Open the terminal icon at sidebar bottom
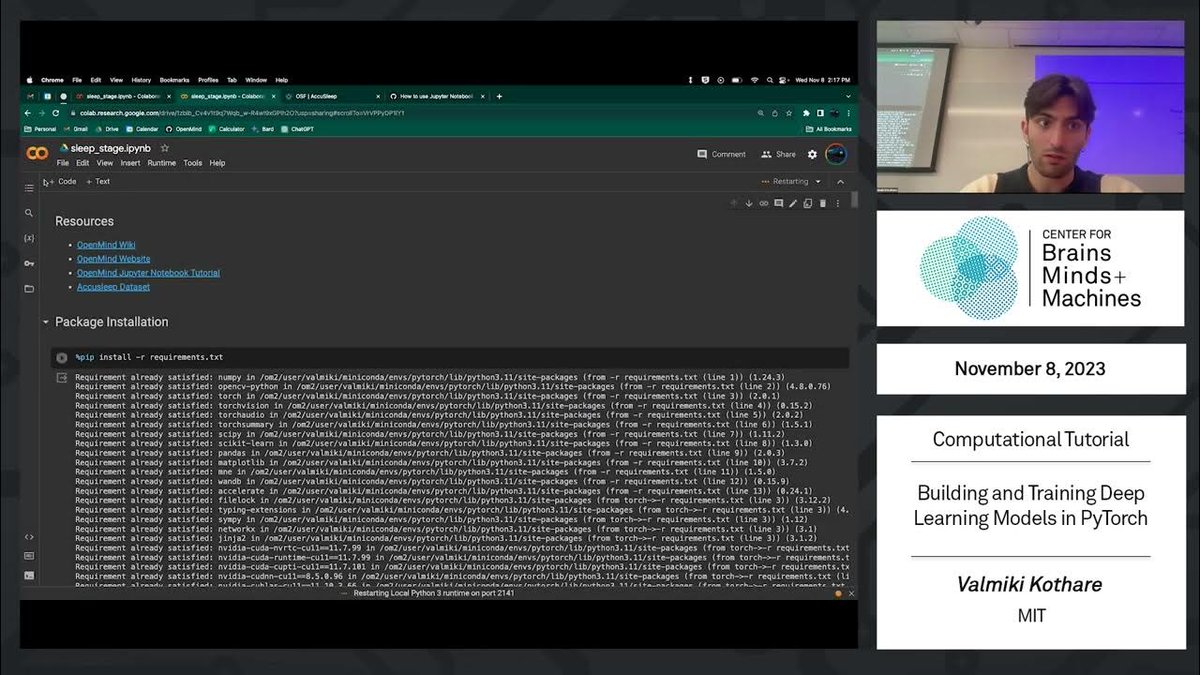The height and width of the screenshot is (675, 1200). [x=28, y=576]
